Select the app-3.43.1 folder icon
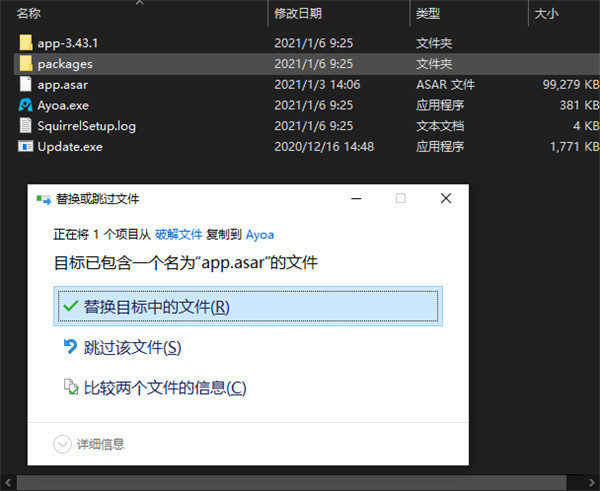The height and width of the screenshot is (491, 600). point(26,43)
